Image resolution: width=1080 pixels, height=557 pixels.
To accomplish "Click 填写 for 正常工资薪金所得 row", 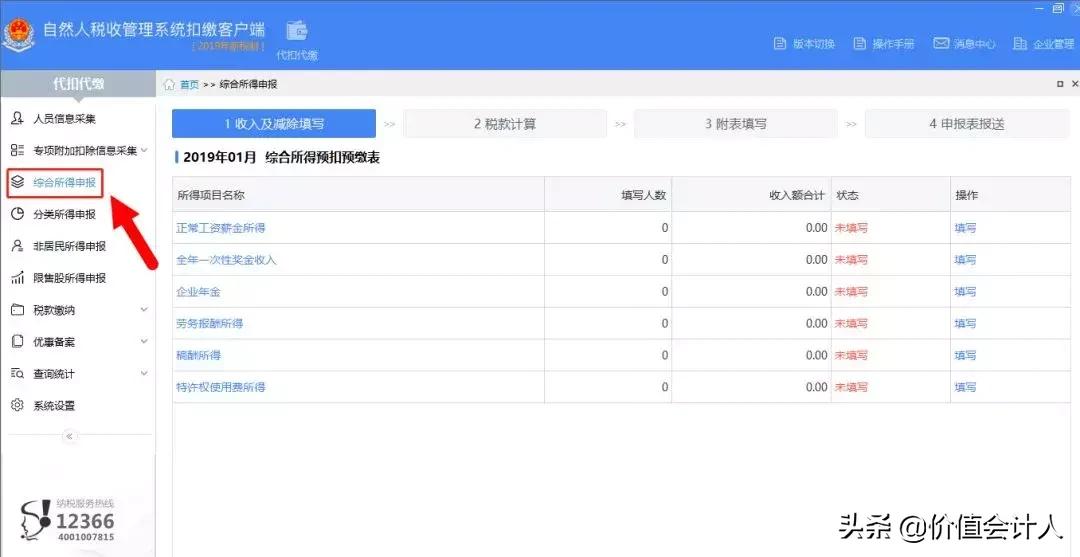I will pyautogui.click(x=965, y=228).
